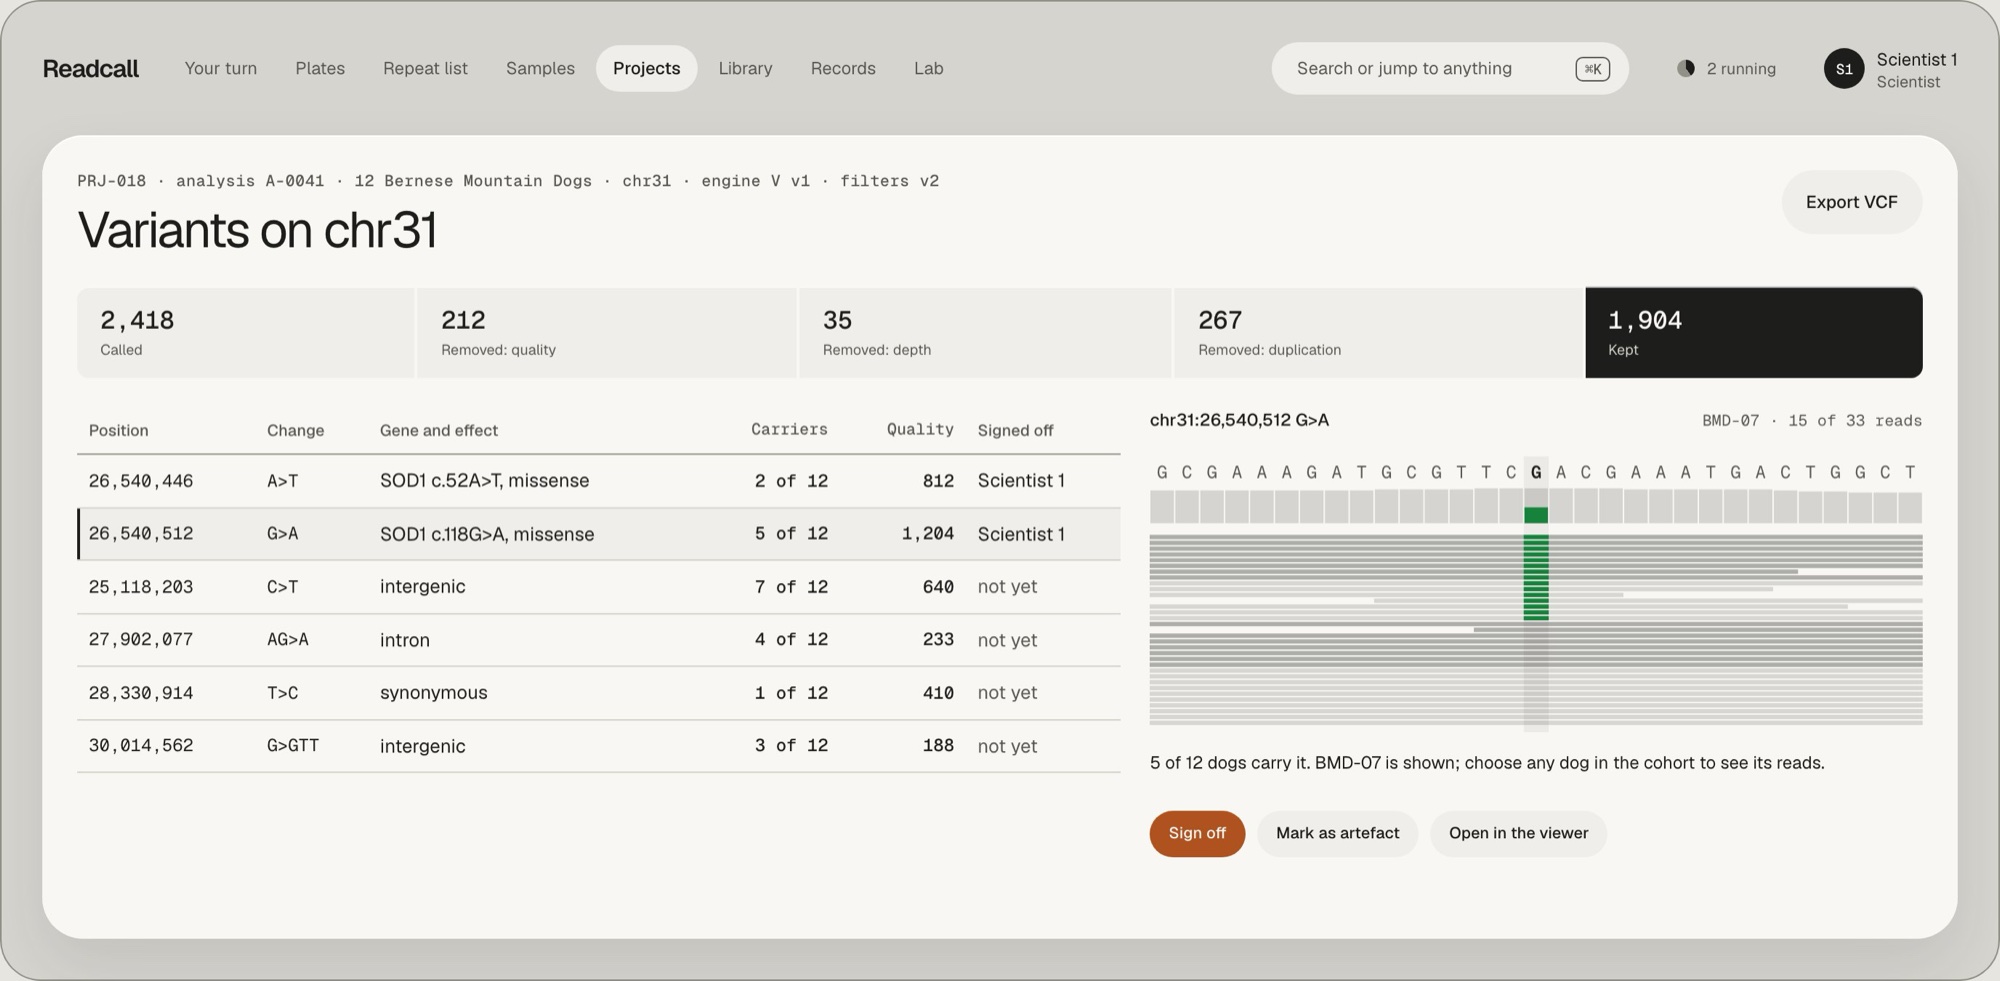Click the ⌘K shortcut badge
The height and width of the screenshot is (981, 2000).
pos(1592,68)
